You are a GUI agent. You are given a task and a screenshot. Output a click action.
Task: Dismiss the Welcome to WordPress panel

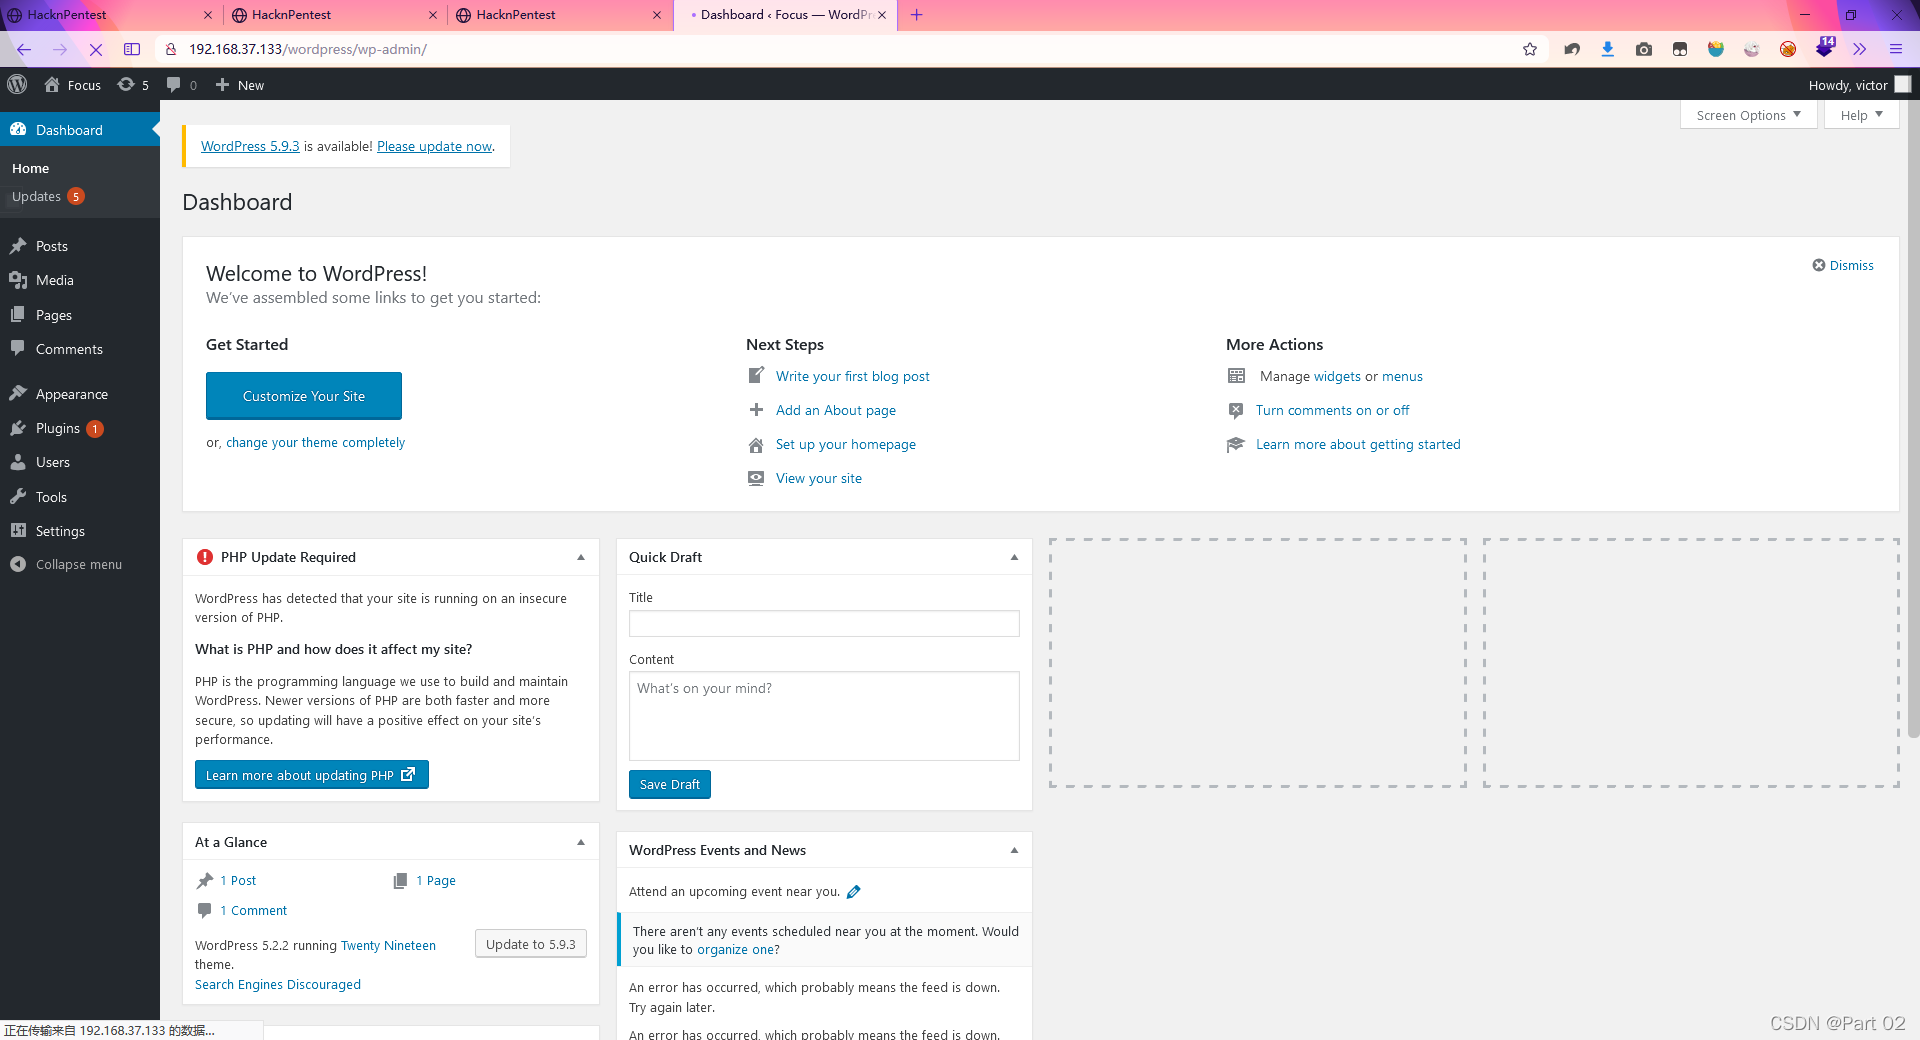click(x=1843, y=265)
